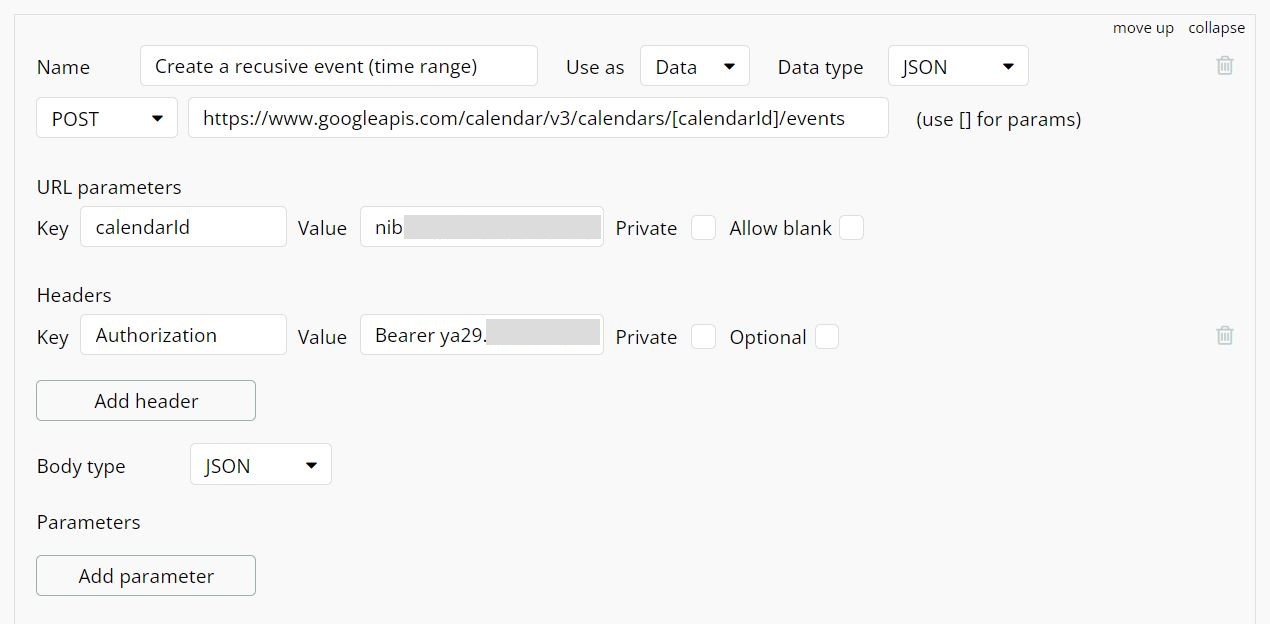Open the Body type dropdown
Viewport: 1270px width, 624px height.
click(260, 466)
